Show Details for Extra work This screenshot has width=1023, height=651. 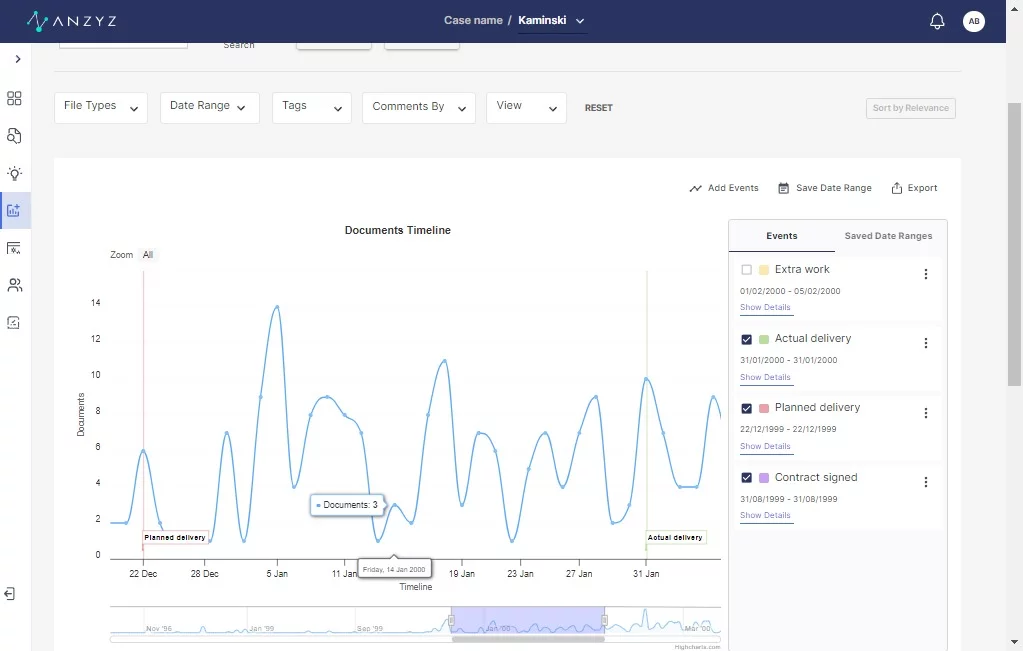click(765, 307)
